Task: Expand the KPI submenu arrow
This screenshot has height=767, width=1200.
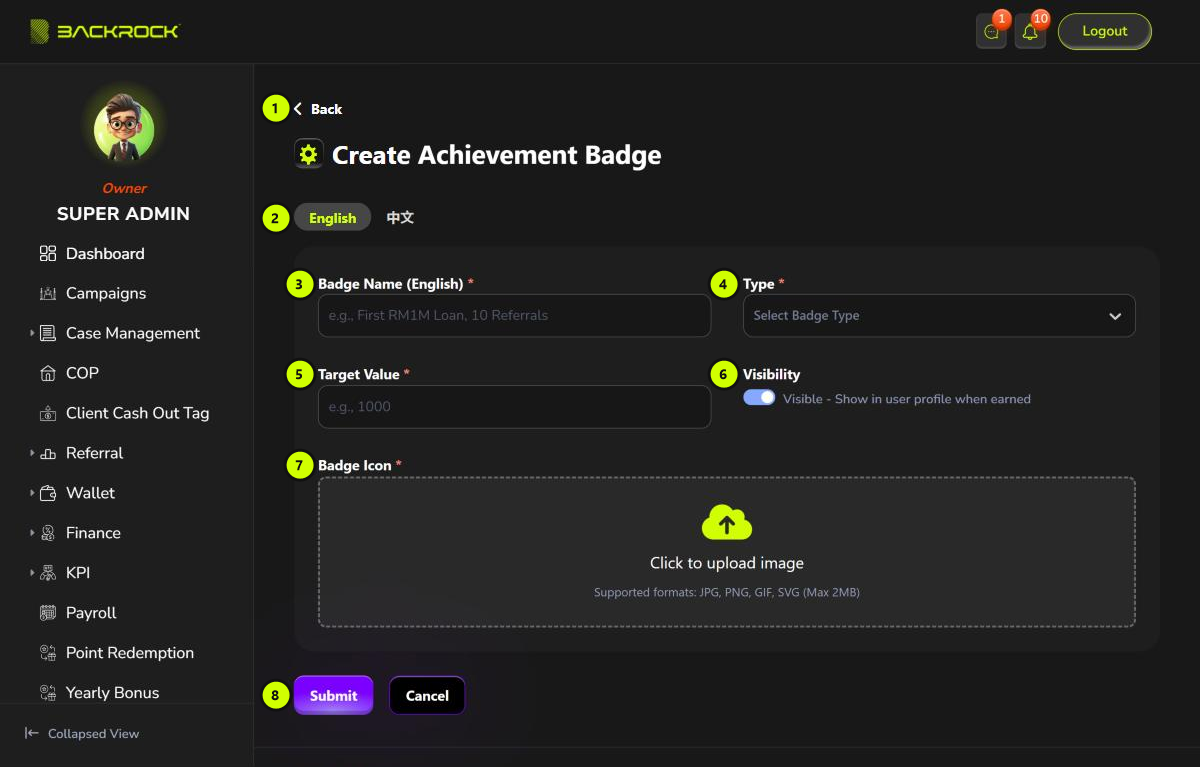Action: coord(31,573)
